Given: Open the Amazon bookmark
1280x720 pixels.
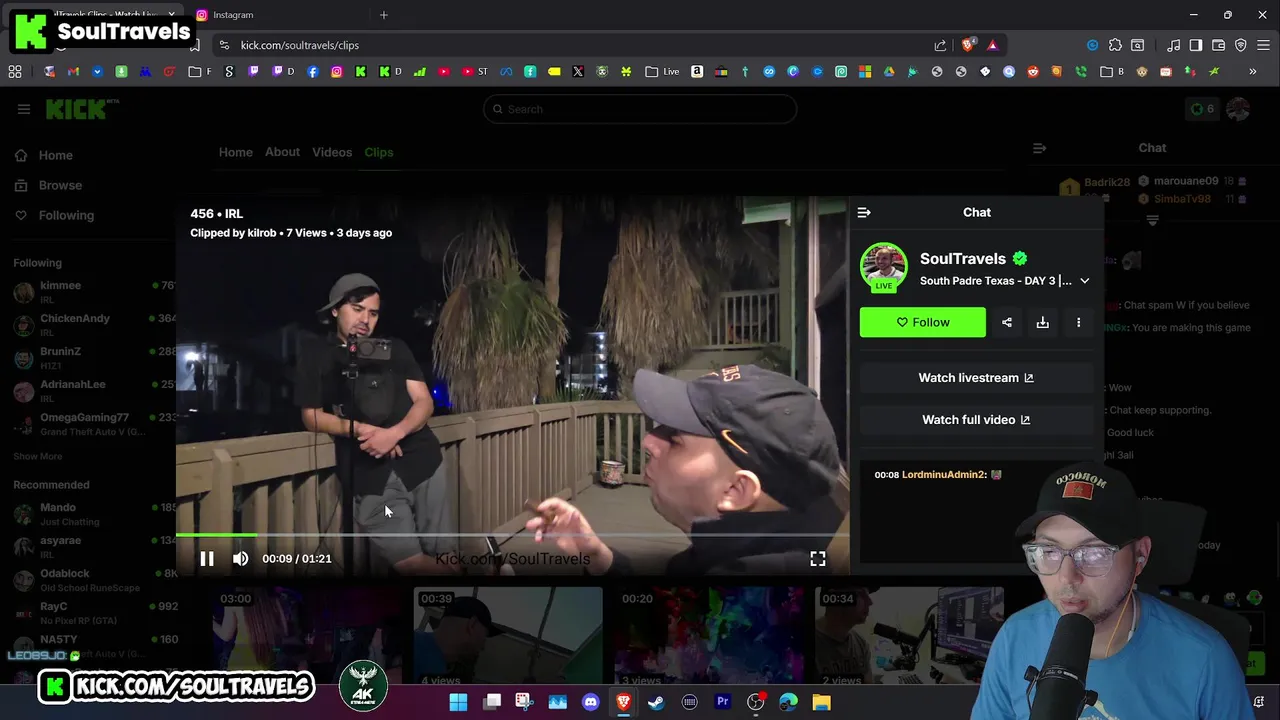Looking at the screenshot, I should tap(697, 72).
